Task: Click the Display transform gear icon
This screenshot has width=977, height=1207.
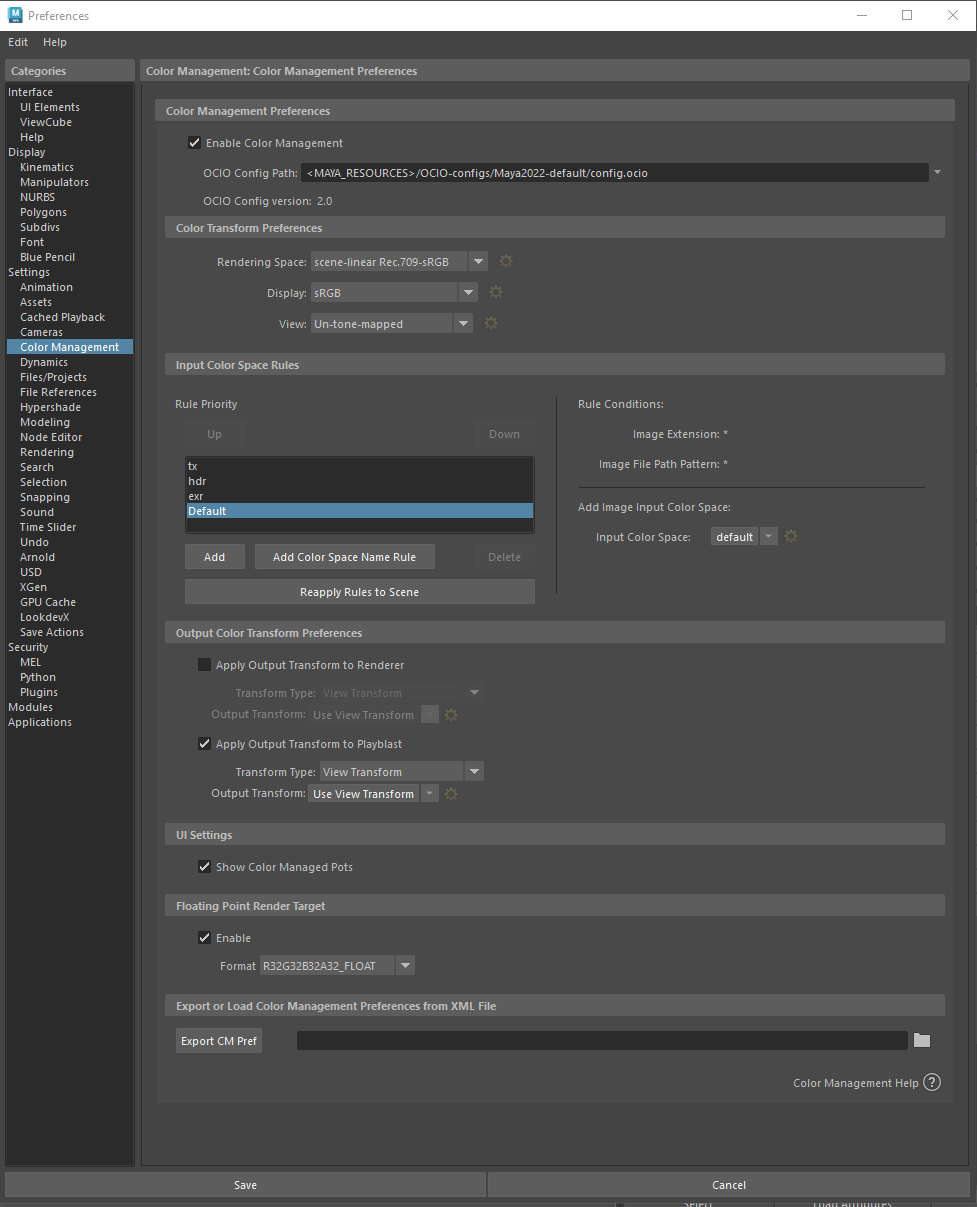Action: tap(496, 292)
